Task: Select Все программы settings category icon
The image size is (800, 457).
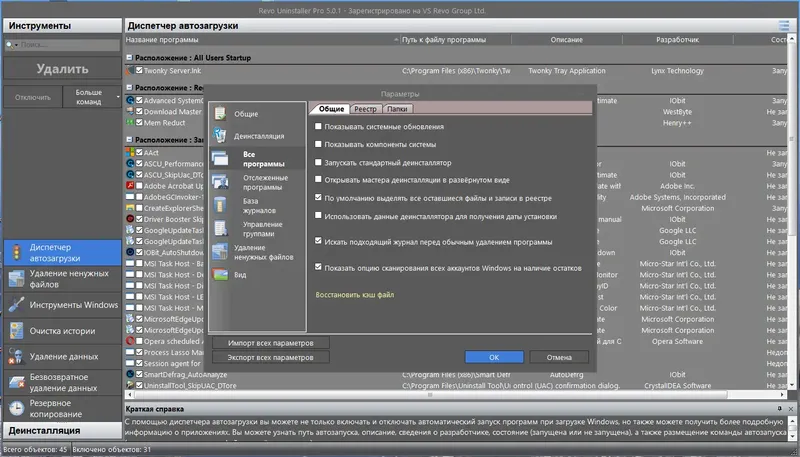Action: [220, 159]
